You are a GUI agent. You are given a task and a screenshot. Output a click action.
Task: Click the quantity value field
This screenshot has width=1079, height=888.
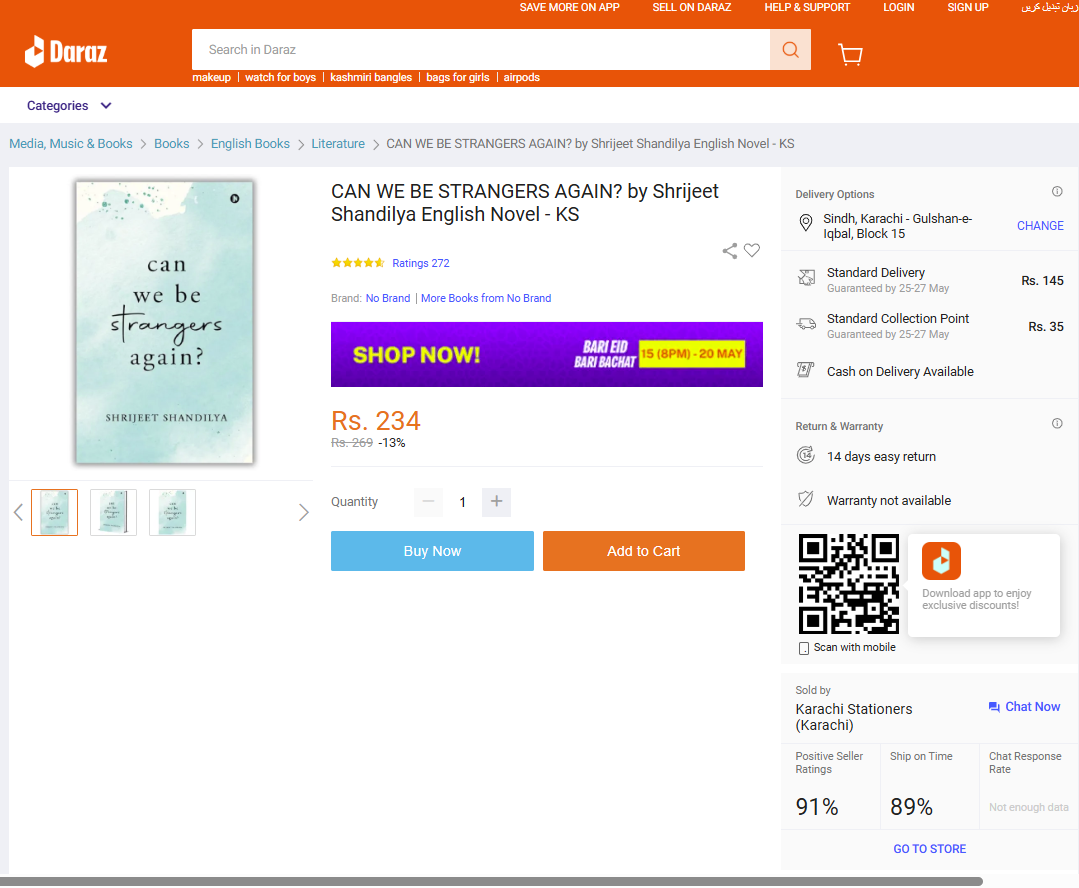click(x=462, y=502)
